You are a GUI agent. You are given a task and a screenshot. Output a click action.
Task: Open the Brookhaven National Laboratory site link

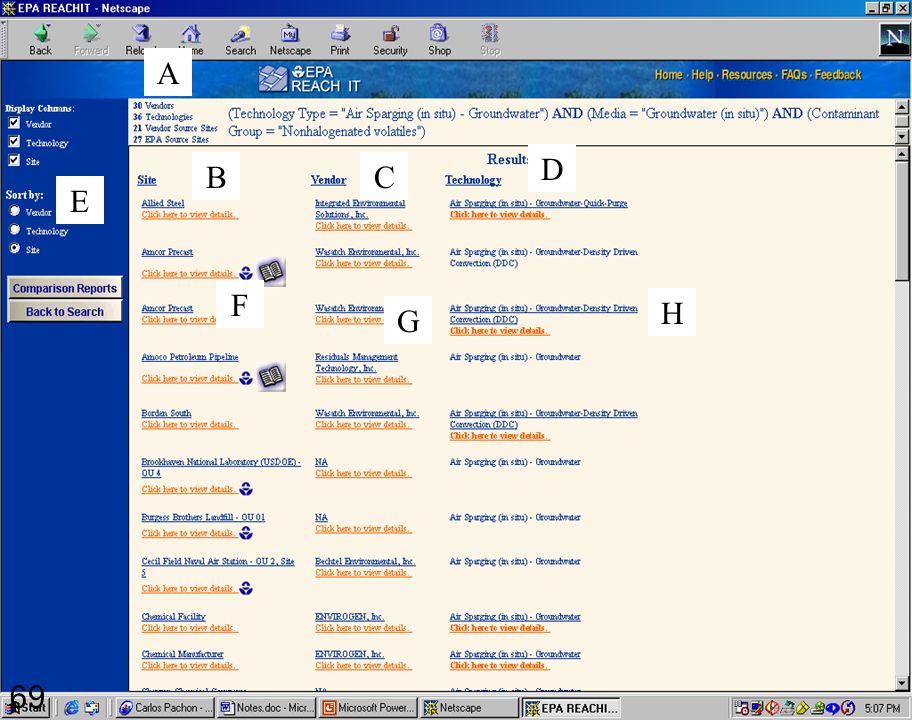221,467
